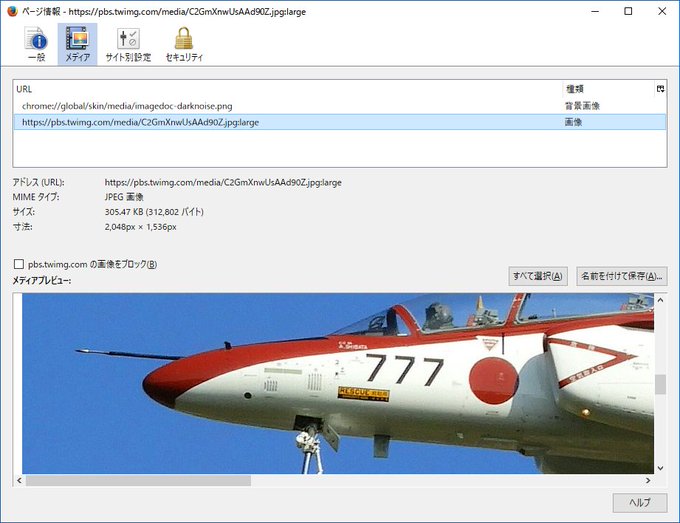Switch to サイト別設定 permissions tab
Viewport: 680px width, 523px height.
[128, 44]
